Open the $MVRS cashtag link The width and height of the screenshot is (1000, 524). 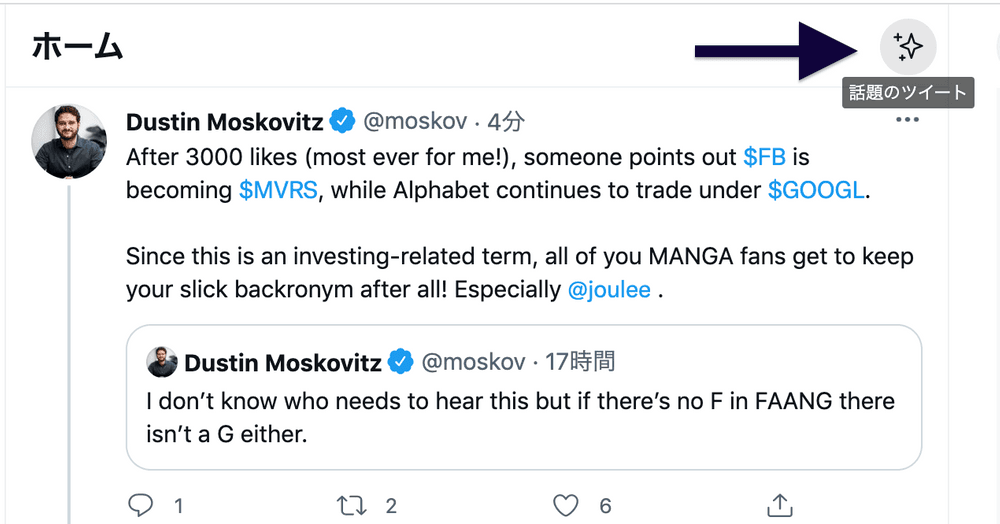[279, 190]
